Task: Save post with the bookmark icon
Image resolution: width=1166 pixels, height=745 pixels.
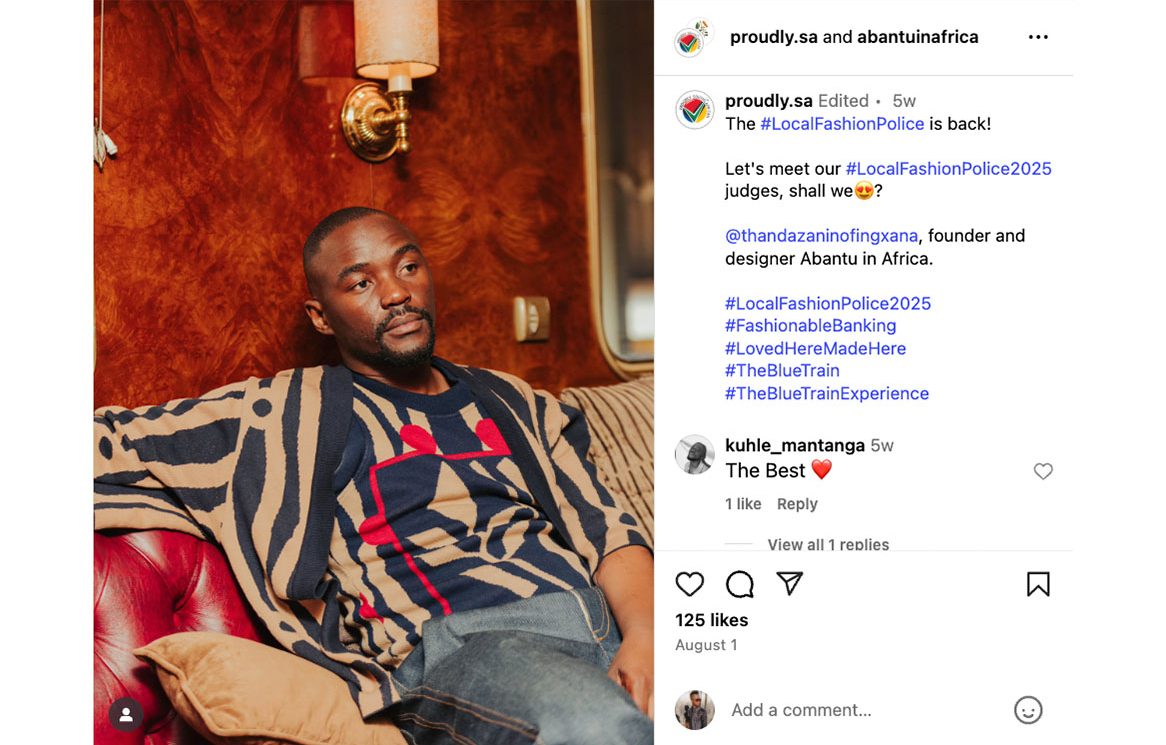Action: coord(1038,584)
